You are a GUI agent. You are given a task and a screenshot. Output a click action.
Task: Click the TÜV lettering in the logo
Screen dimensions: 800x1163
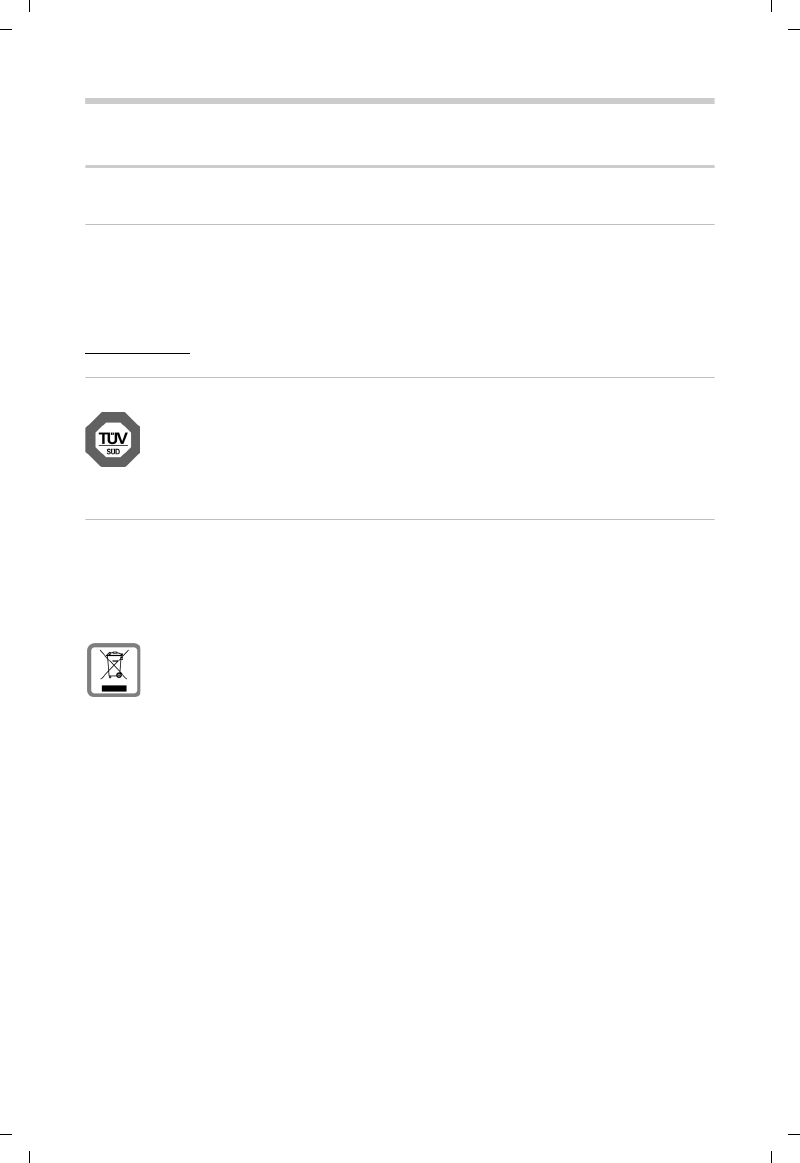coord(113,438)
